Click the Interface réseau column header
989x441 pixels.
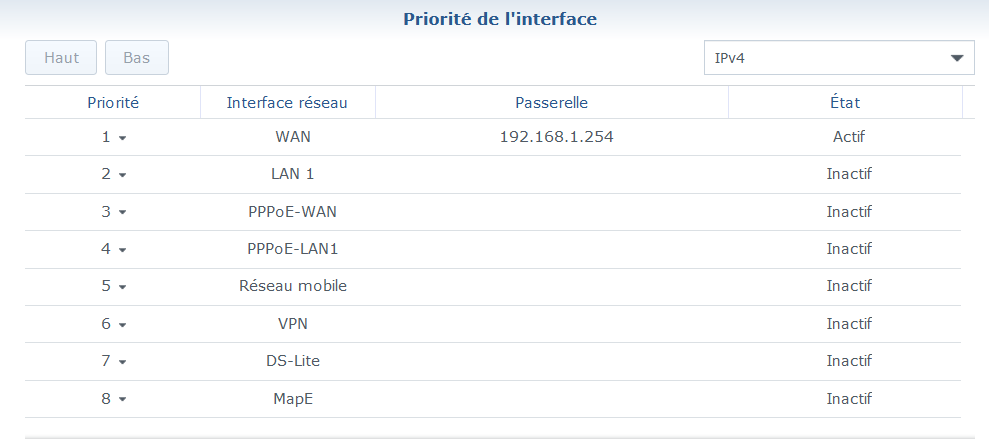287,102
